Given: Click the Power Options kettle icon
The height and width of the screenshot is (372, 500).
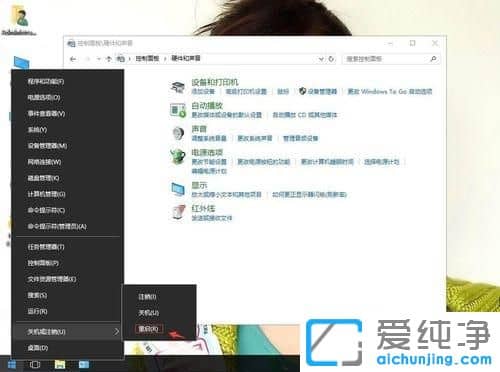Looking at the screenshot, I should (x=177, y=157).
